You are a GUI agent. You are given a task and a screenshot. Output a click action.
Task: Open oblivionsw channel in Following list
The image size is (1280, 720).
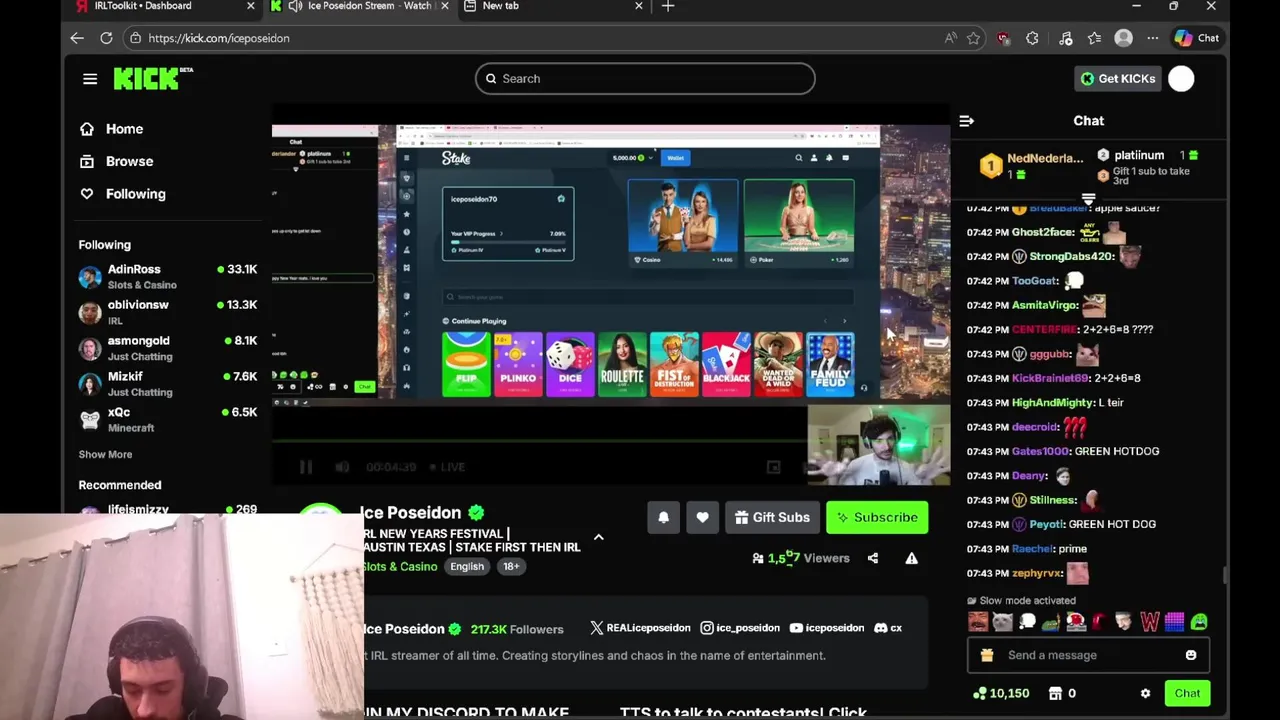(x=168, y=312)
